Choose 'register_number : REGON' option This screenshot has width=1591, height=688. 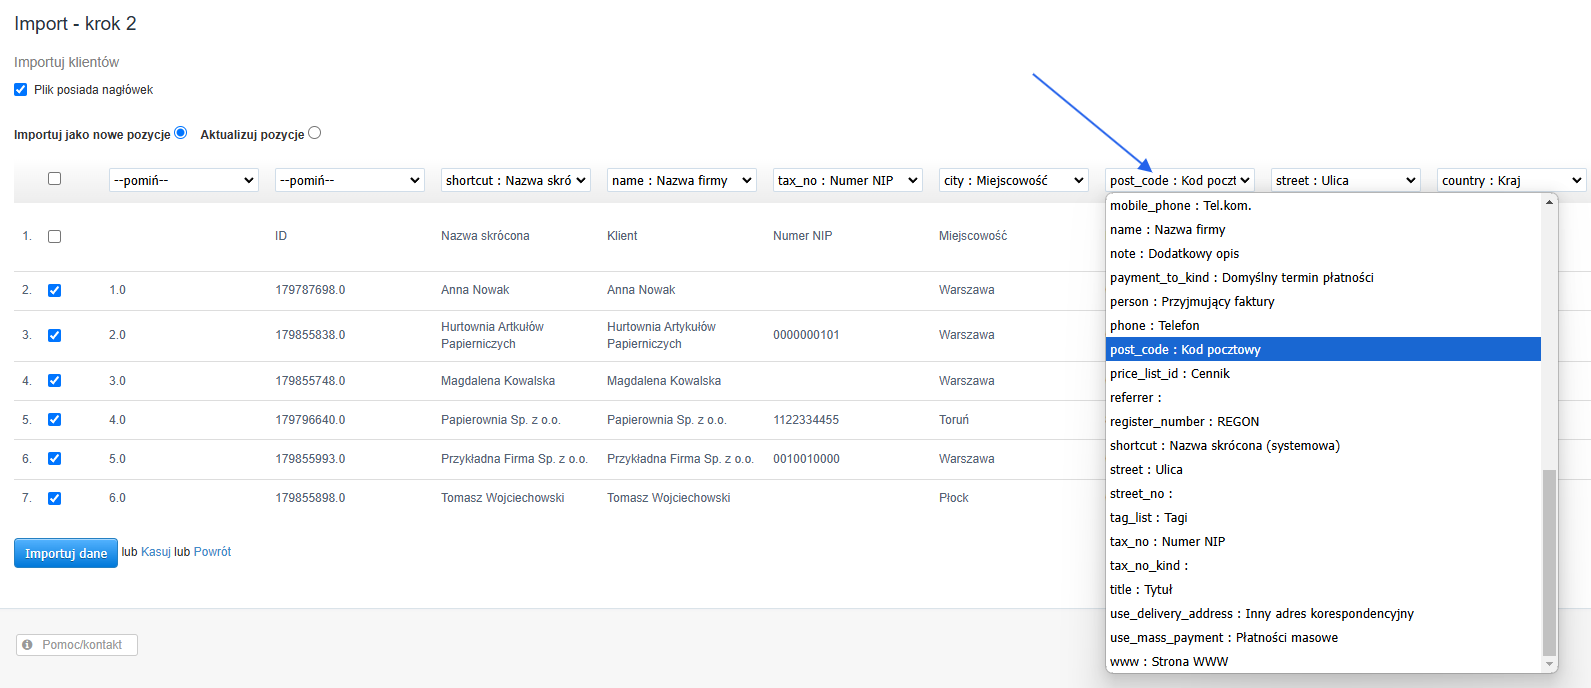pyautogui.click(x=1323, y=421)
